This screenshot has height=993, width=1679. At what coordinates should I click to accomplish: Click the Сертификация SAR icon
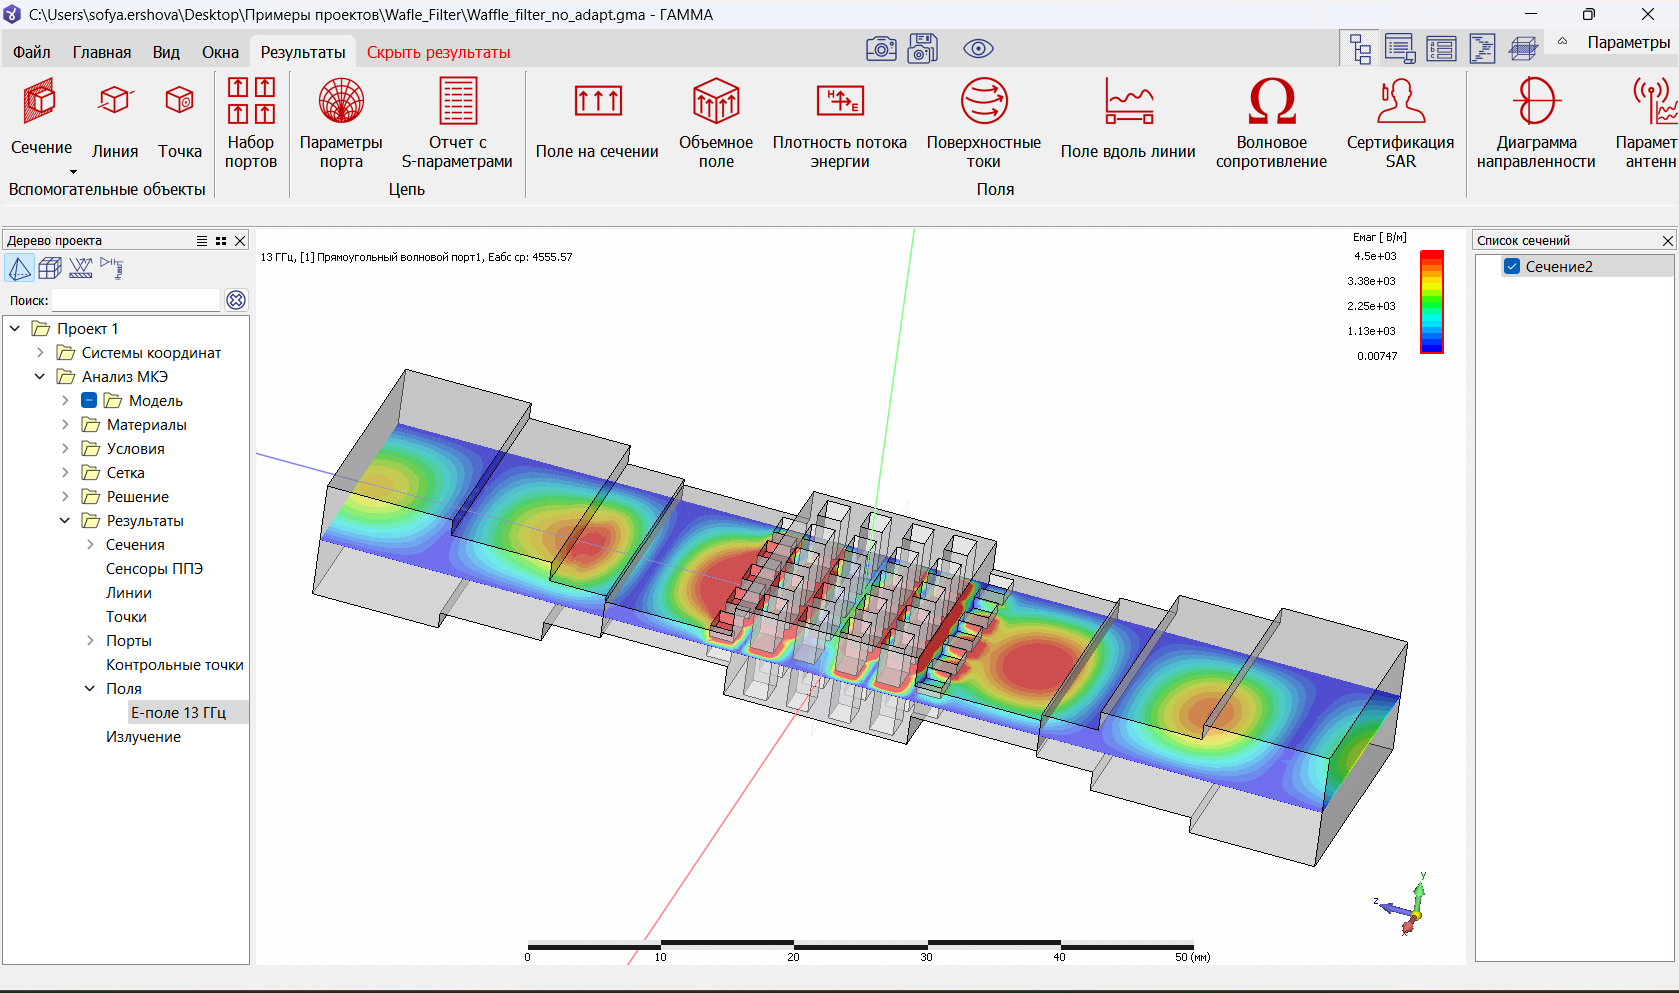[x=1400, y=102]
